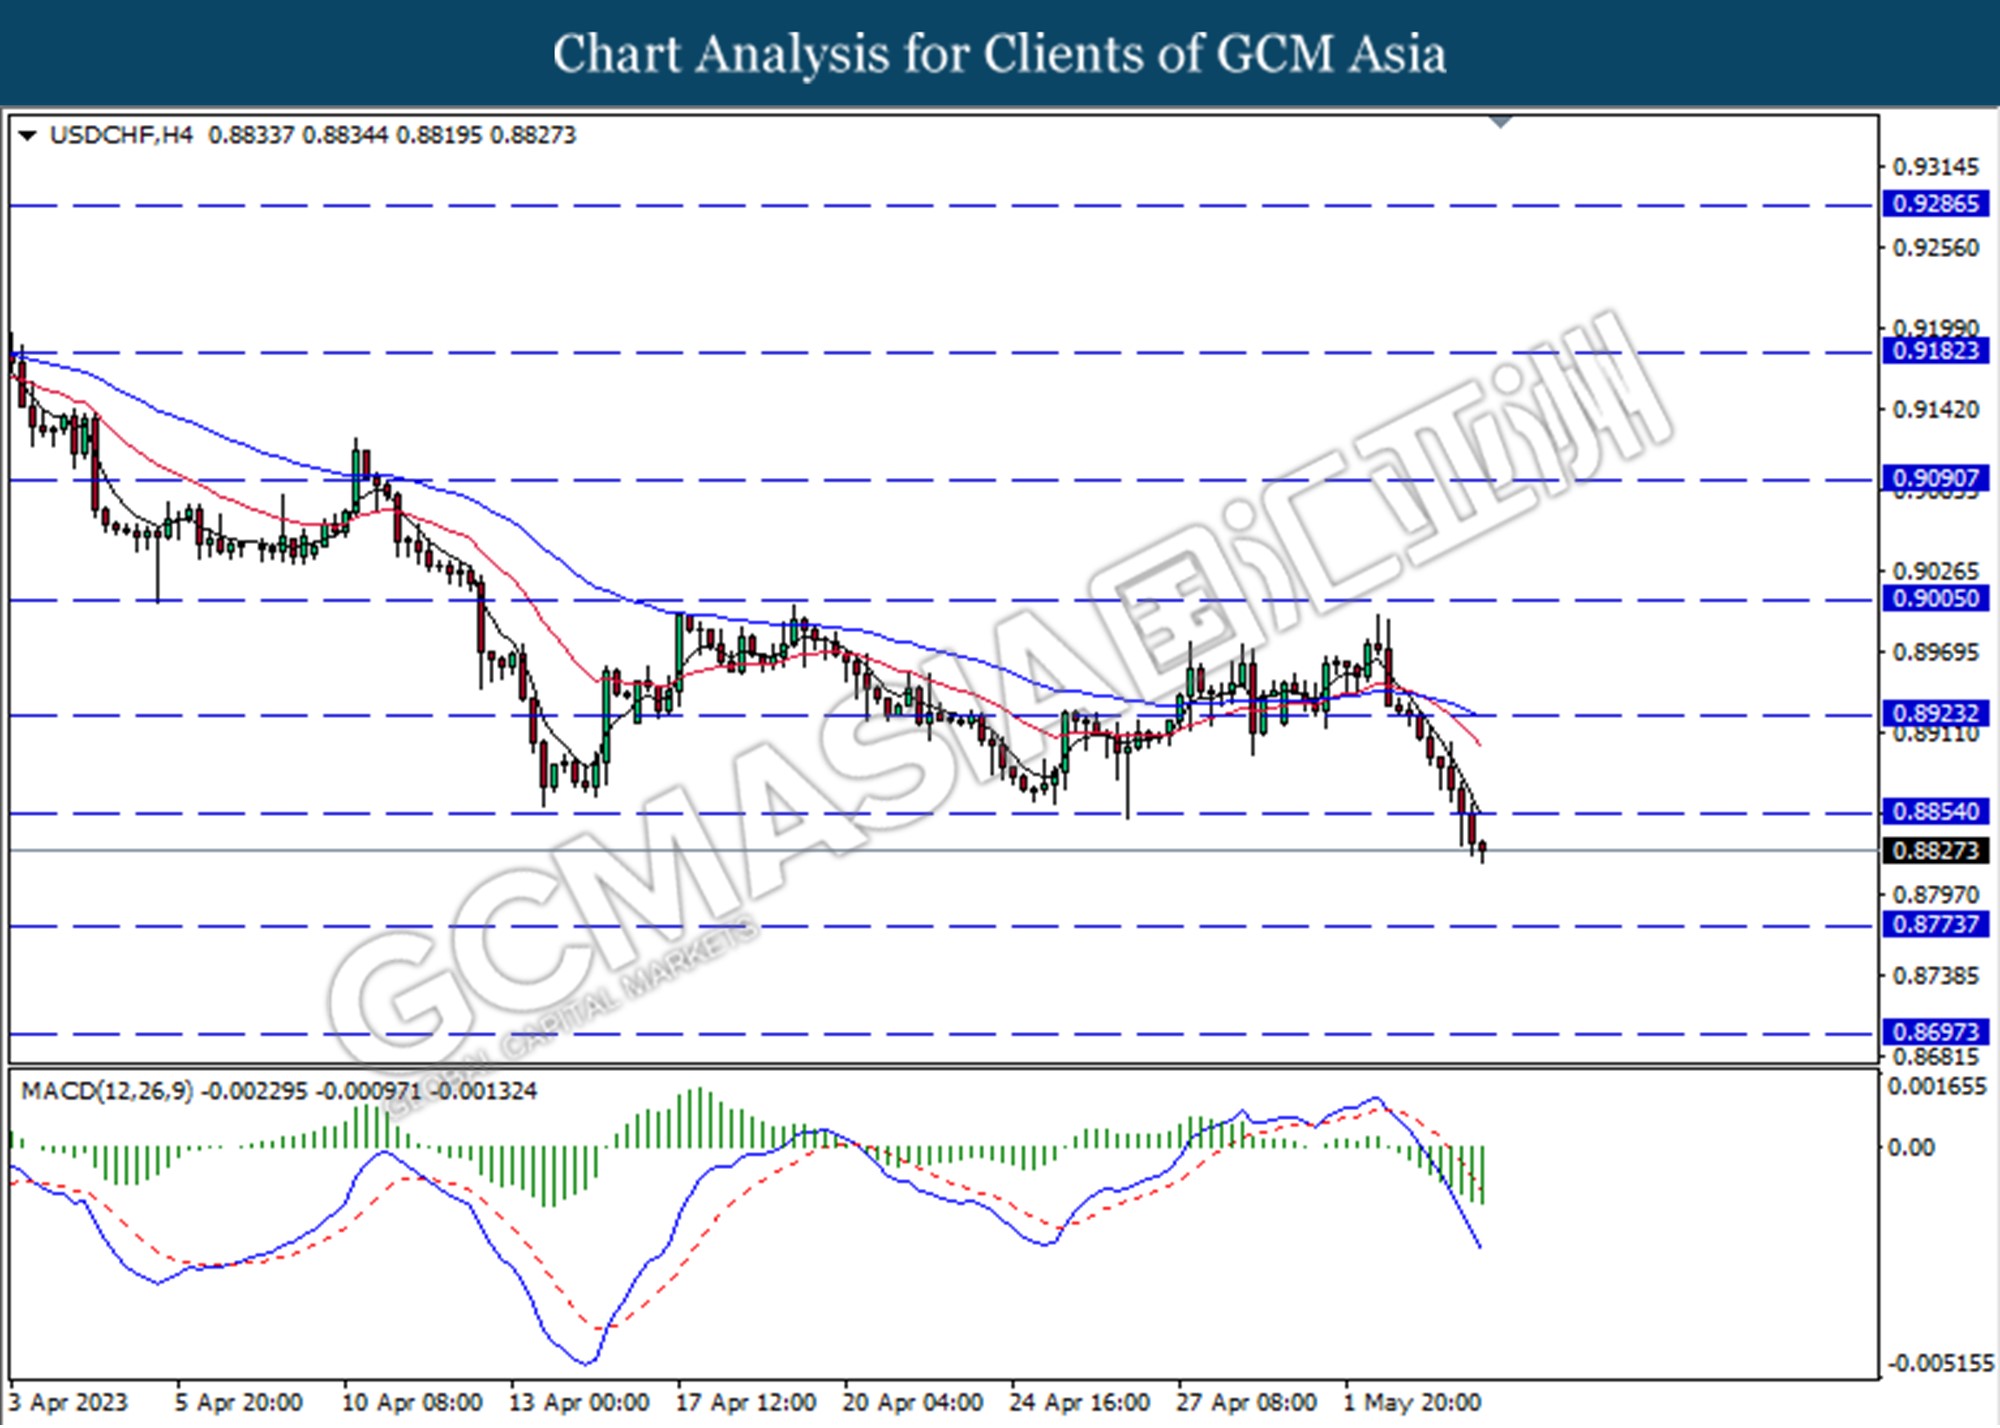Click the MACD -0.005155 scale value
Image resolution: width=2000 pixels, height=1428 pixels.
pos(1940,1364)
